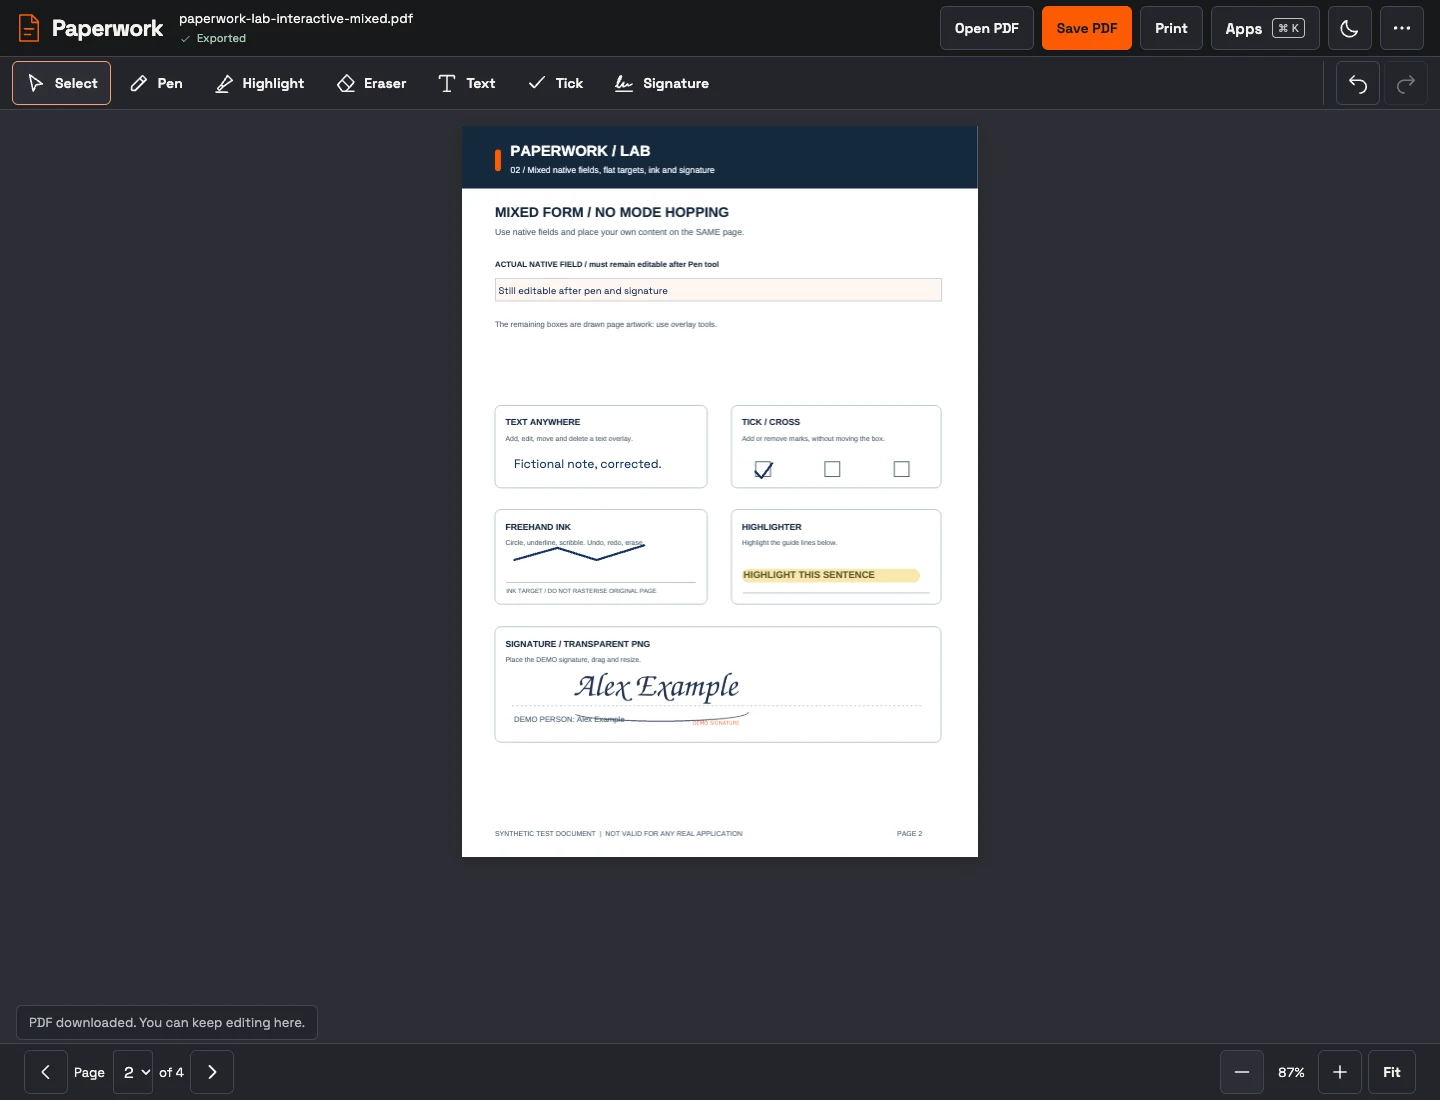
Task: Zoom out of the document
Action: (x=1242, y=1072)
